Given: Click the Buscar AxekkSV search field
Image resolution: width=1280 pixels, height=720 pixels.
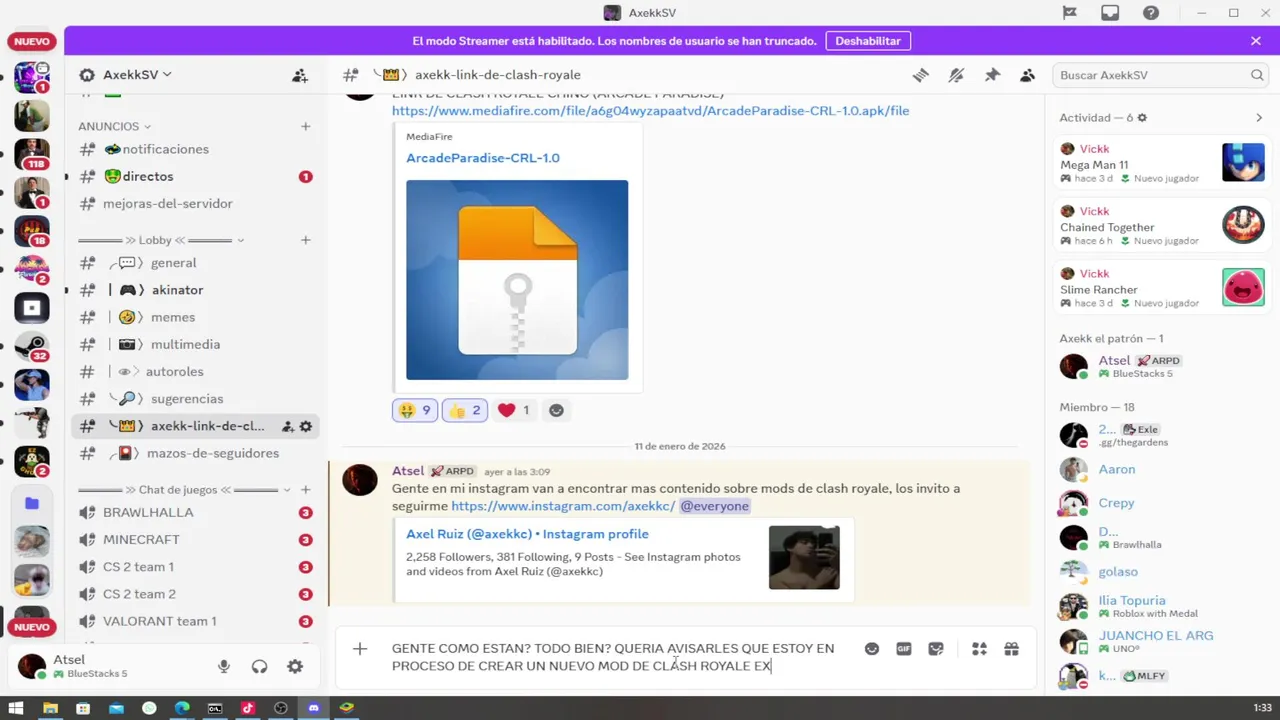Looking at the screenshot, I should [x=1161, y=75].
